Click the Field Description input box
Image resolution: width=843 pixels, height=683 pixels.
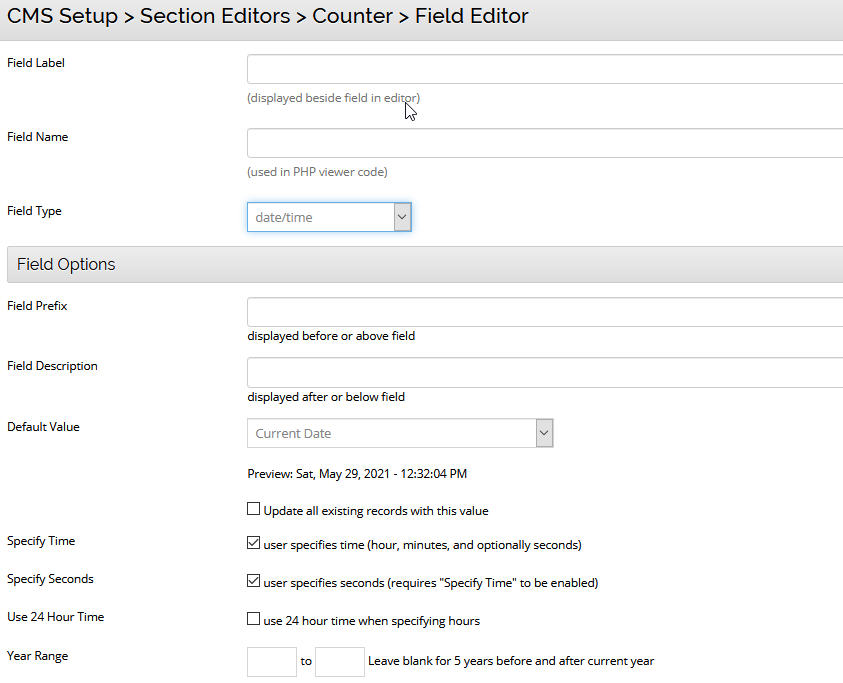click(x=545, y=373)
